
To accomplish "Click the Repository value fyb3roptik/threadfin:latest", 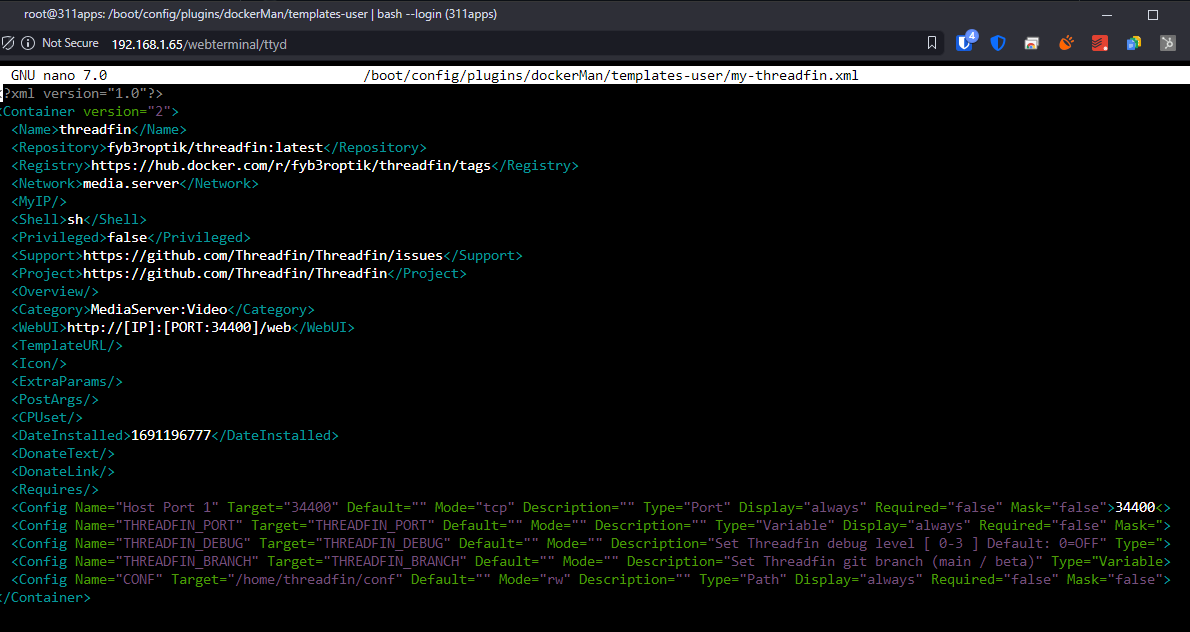I will pos(216,147).
